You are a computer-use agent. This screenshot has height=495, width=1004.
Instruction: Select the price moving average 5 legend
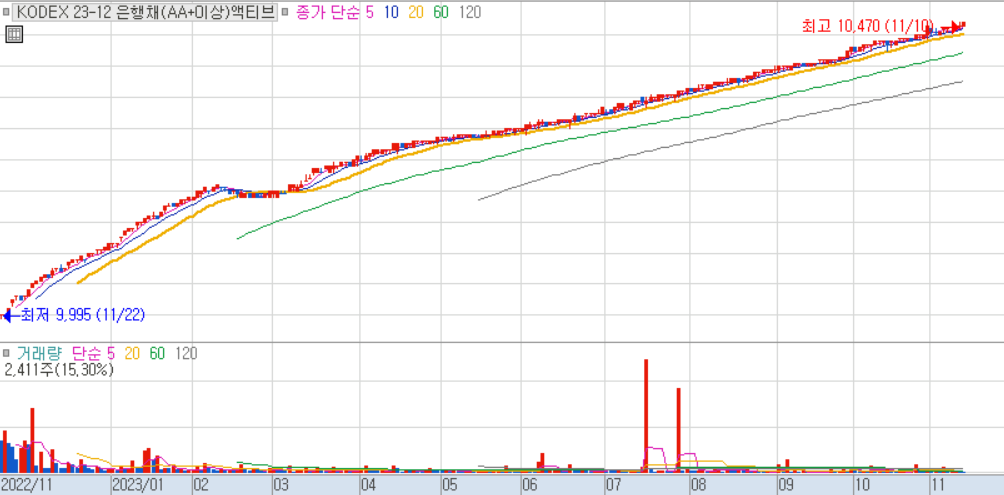pyautogui.click(x=370, y=12)
